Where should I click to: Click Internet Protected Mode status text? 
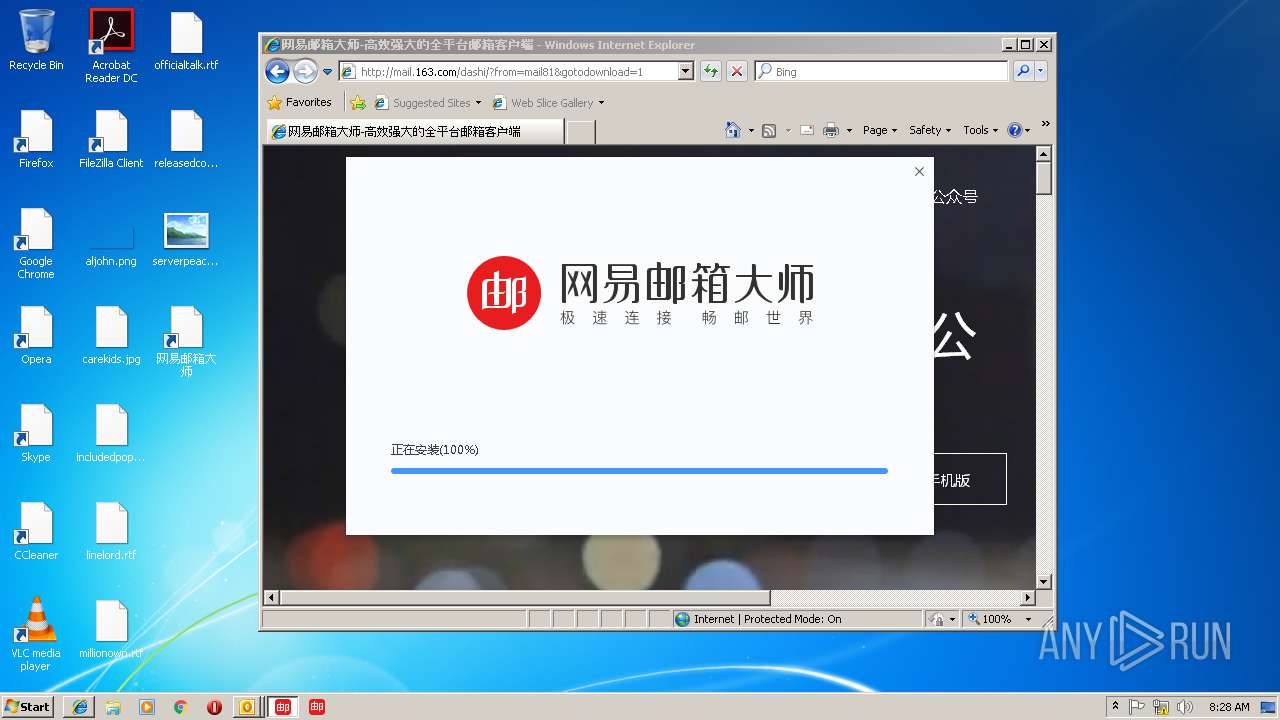pos(768,619)
